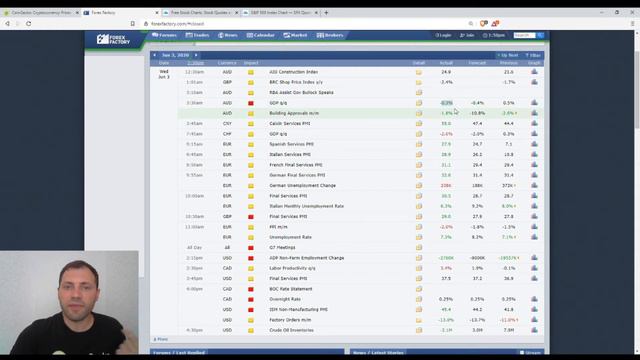This screenshot has width=640, height=360.
Task: Click the red impact icon for GBP Final Services PMI
Action: click(251, 217)
